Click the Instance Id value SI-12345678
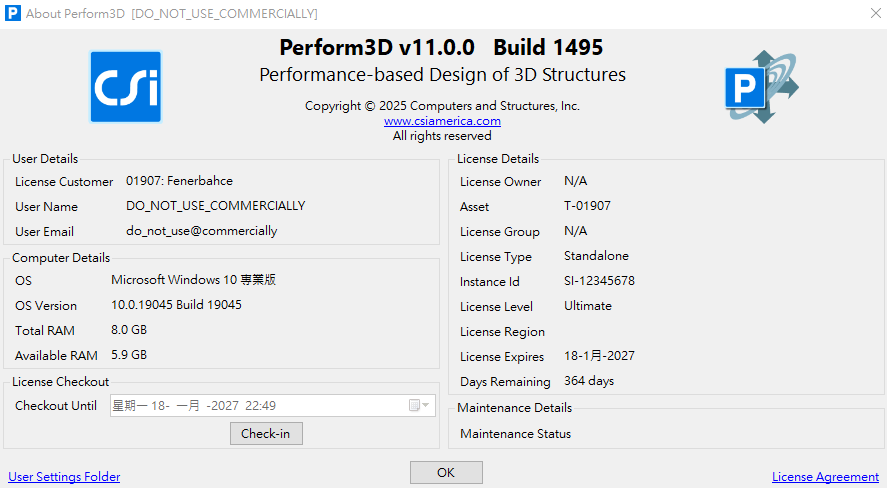 click(599, 281)
